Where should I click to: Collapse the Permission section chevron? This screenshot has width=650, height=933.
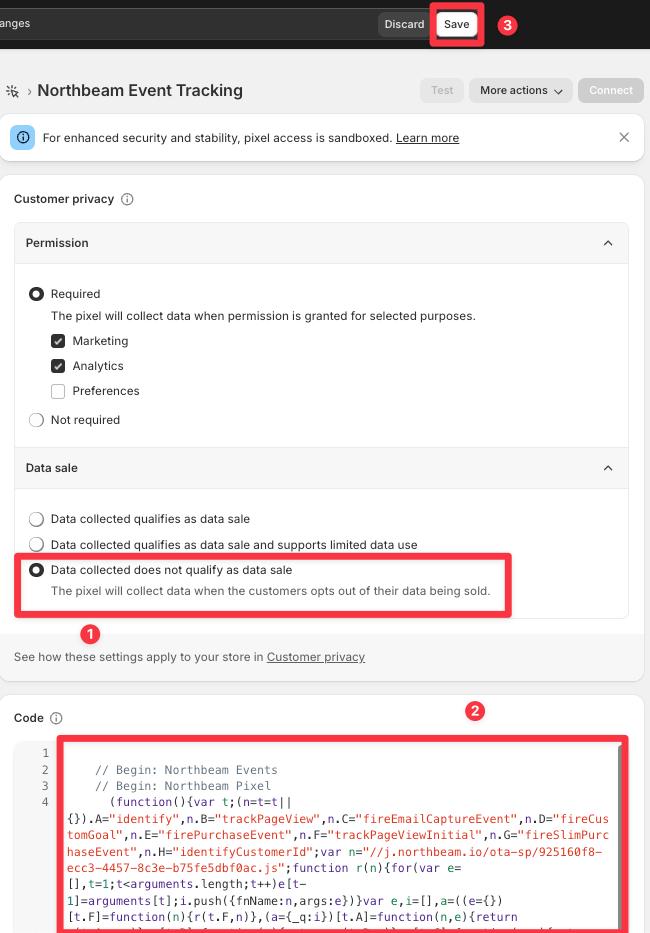coord(608,243)
